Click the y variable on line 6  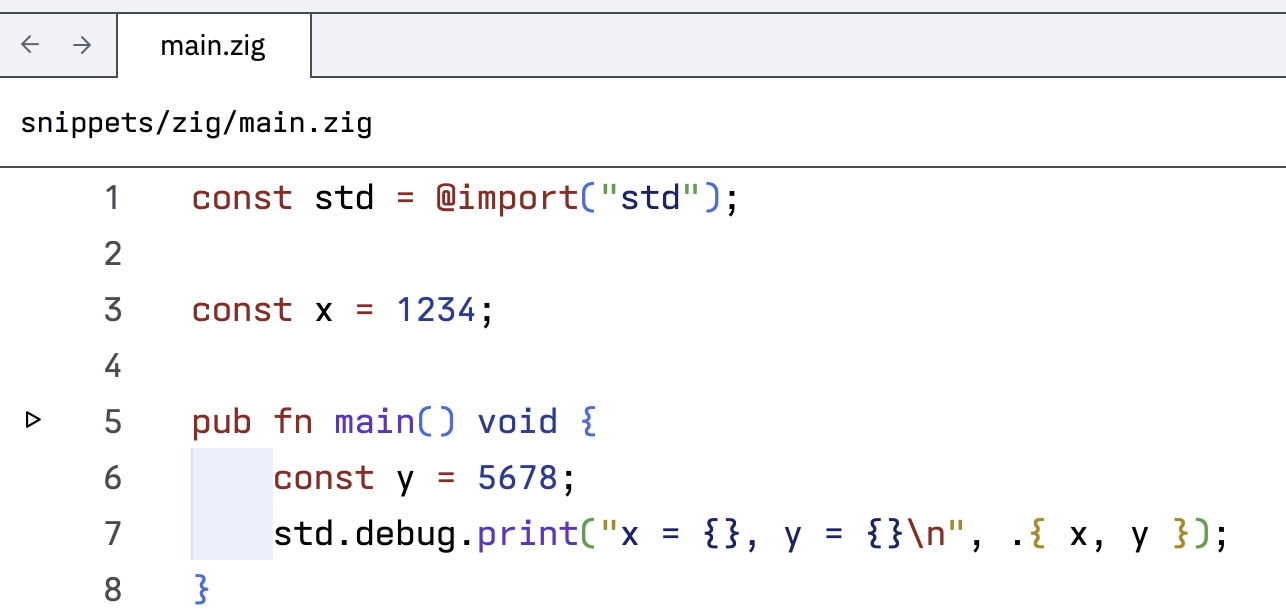[x=406, y=481]
